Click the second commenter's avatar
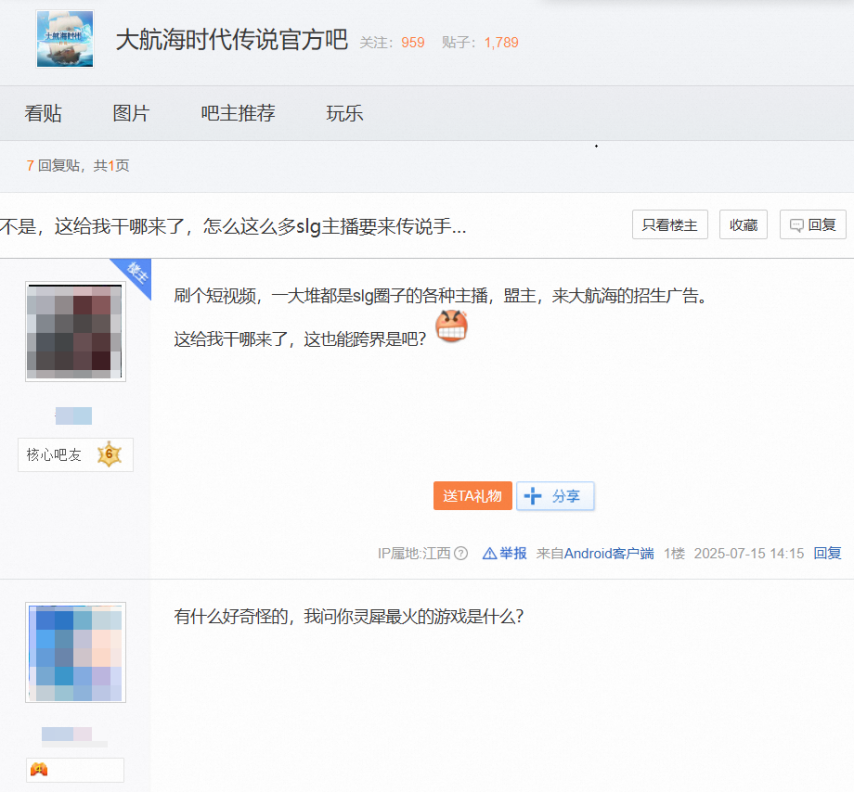Viewport: 854px width, 792px height. pos(75,652)
